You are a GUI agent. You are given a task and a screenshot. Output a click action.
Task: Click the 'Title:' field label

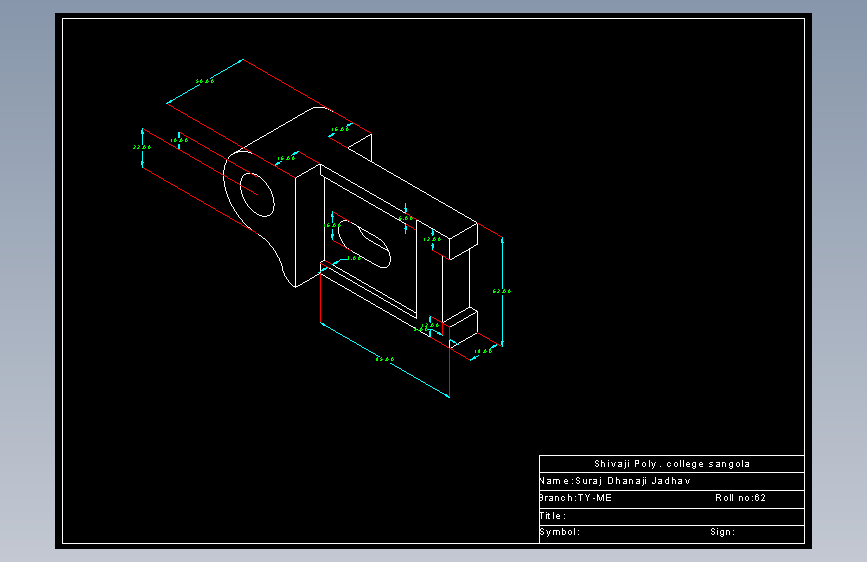(x=552, y=516)
